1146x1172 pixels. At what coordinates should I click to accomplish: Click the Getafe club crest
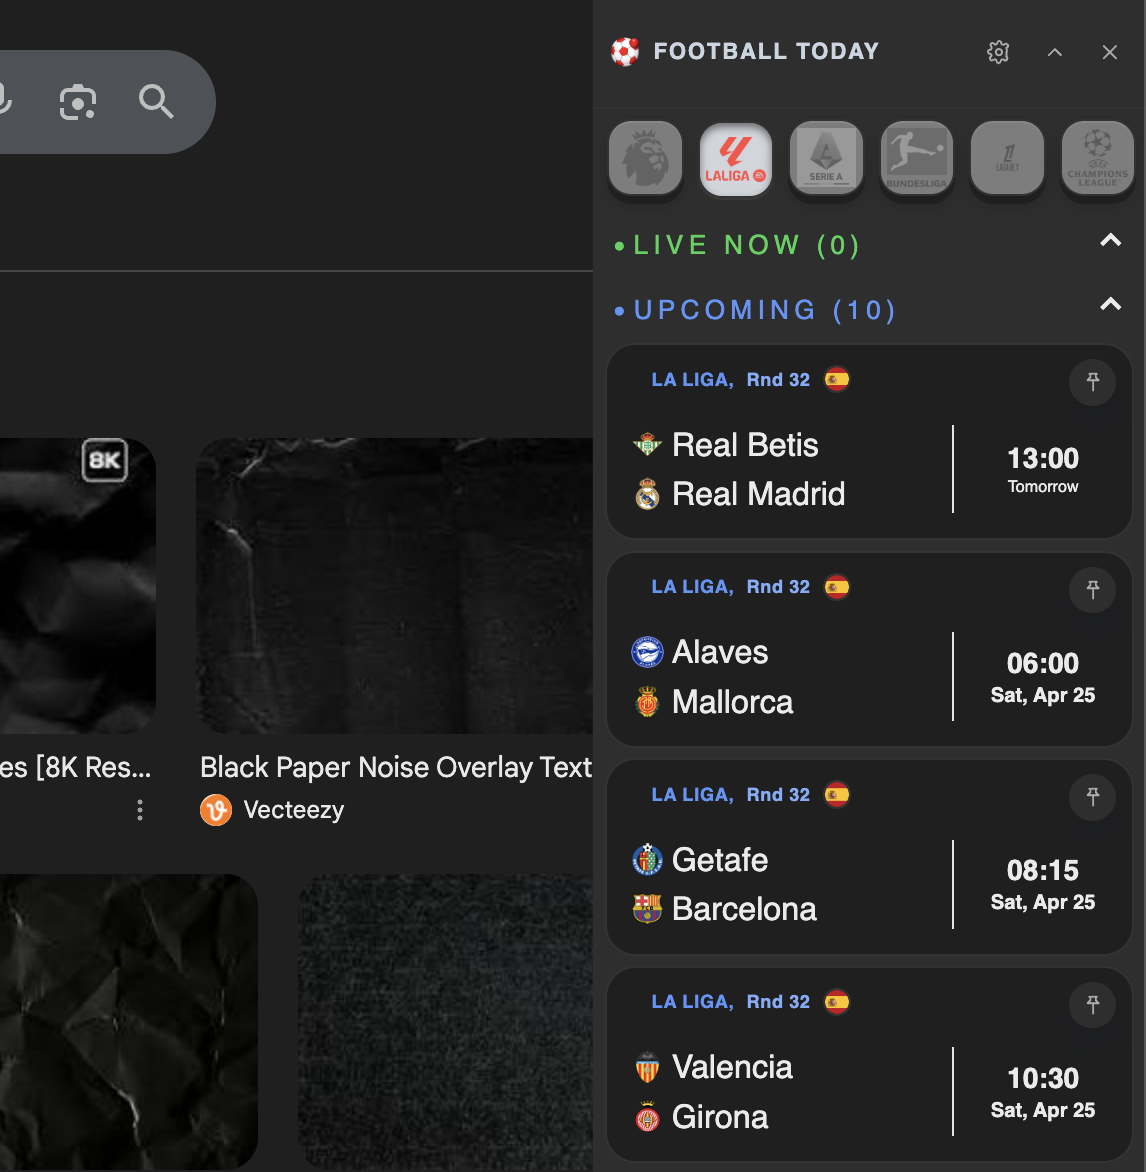[647, 860]
